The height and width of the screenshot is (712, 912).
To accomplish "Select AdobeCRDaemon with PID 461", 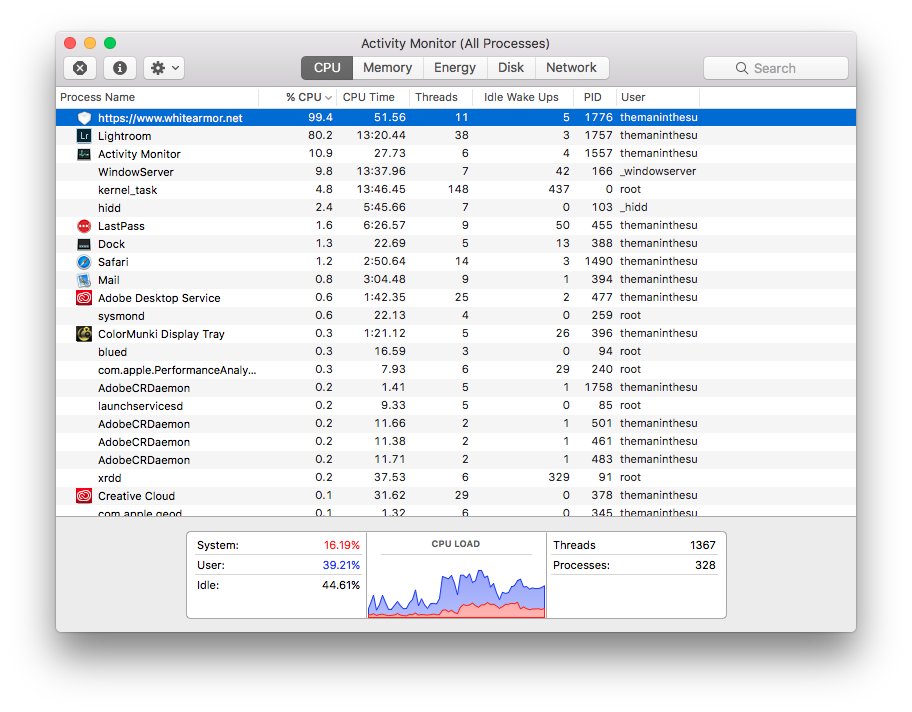I will click(x=456, y=442).
